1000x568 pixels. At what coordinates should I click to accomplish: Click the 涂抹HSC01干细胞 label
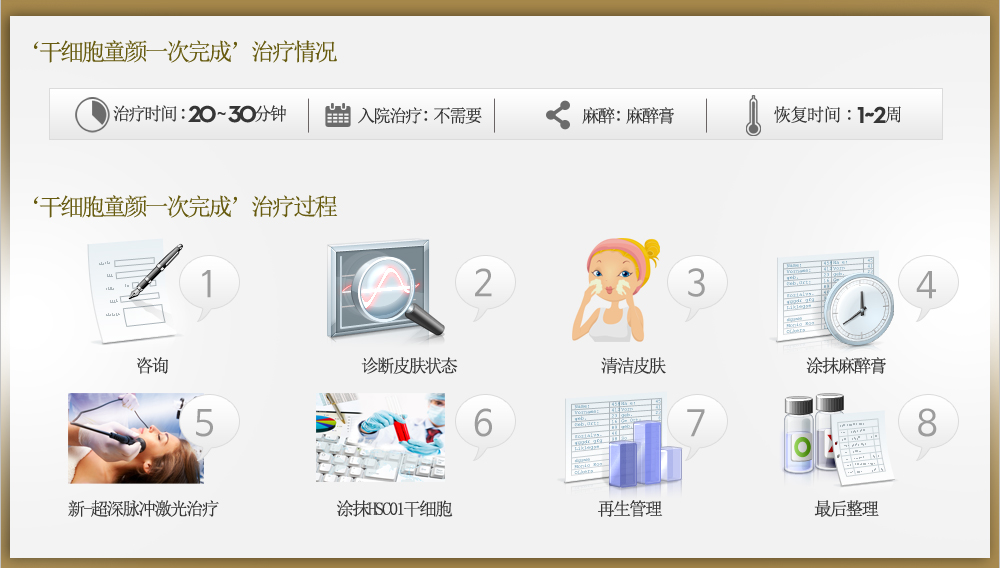[394, 509]
